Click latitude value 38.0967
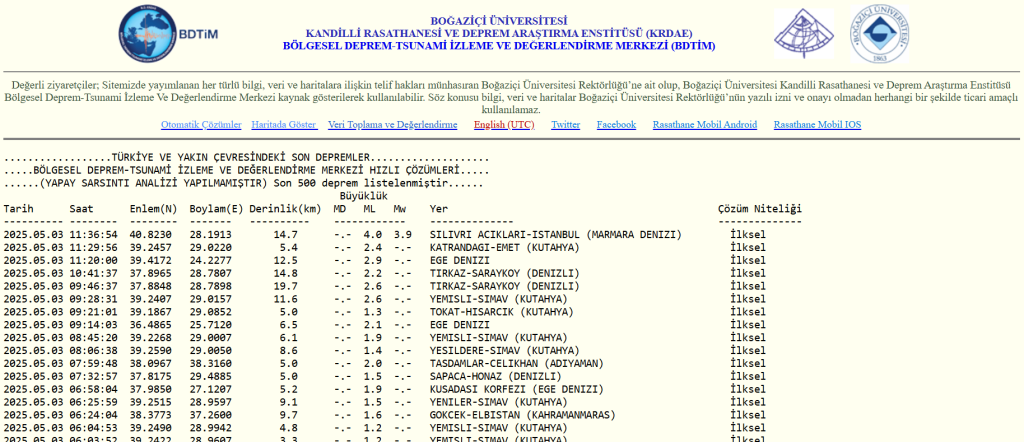Screen dimensions: 1024x442 [x=150, y=363]
